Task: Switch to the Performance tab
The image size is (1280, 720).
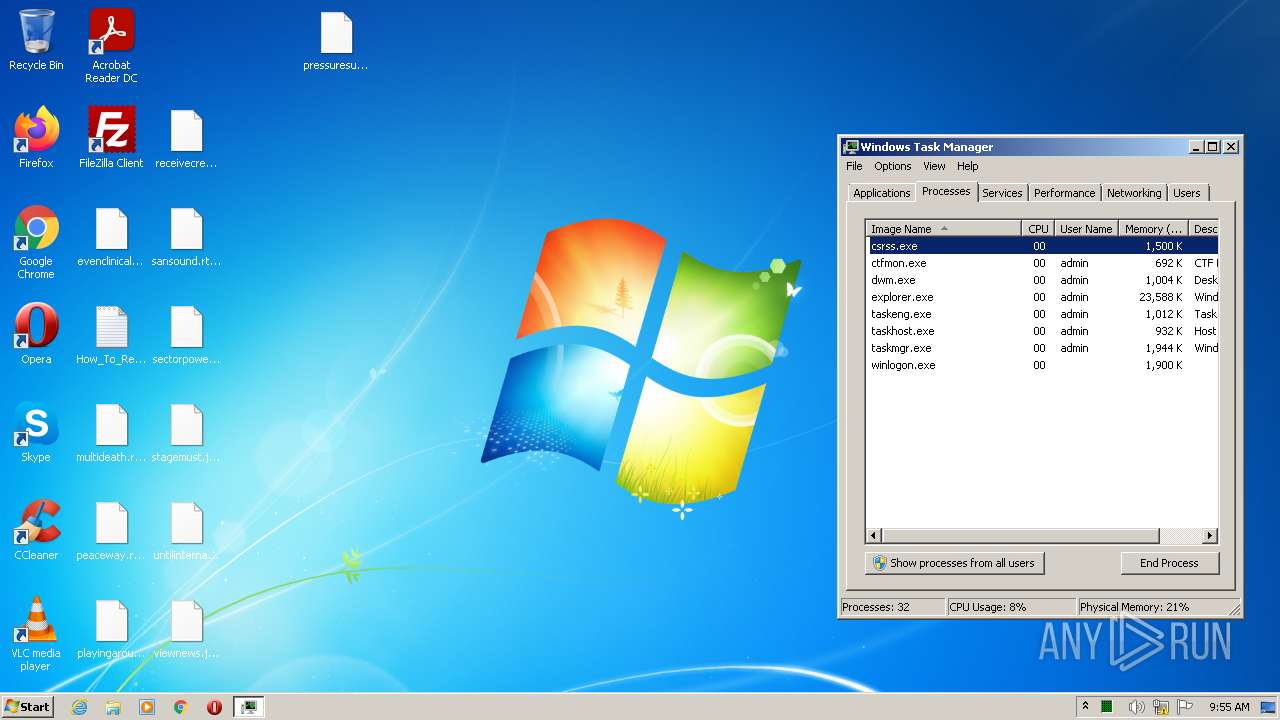Action: click(x=1064, y=193)
